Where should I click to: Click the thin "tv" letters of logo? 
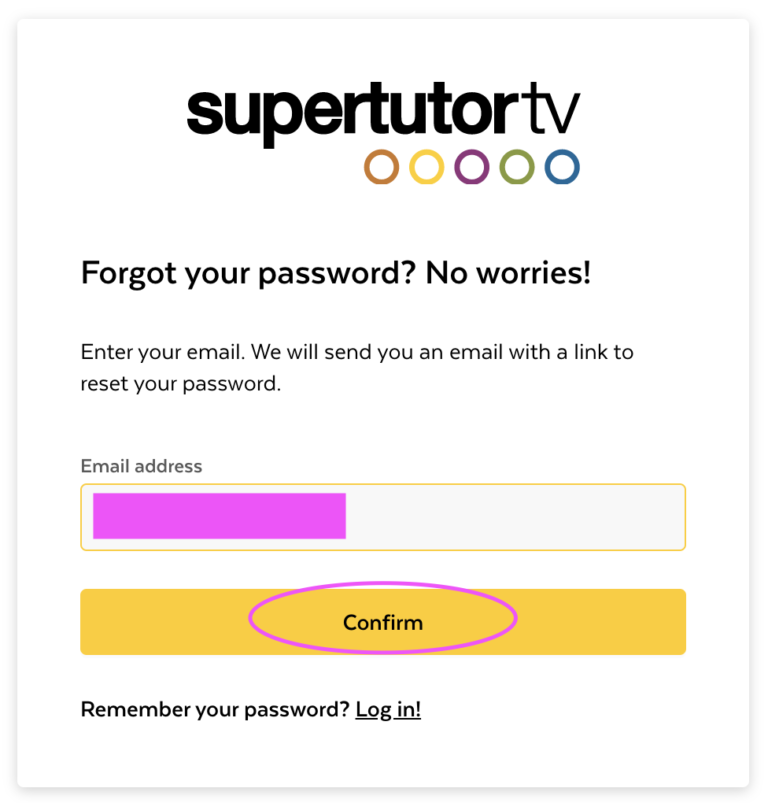point(555,109)
